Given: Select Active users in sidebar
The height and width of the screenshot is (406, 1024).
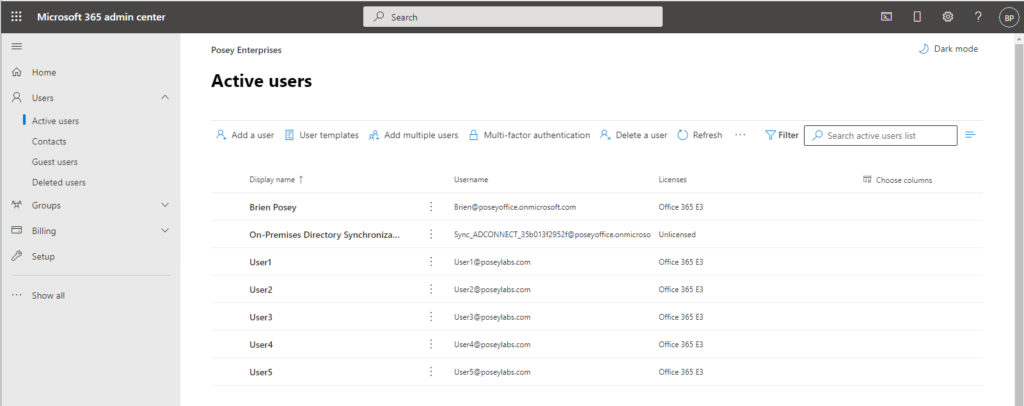Looking at the screenshot, I should tap(56, 121).
